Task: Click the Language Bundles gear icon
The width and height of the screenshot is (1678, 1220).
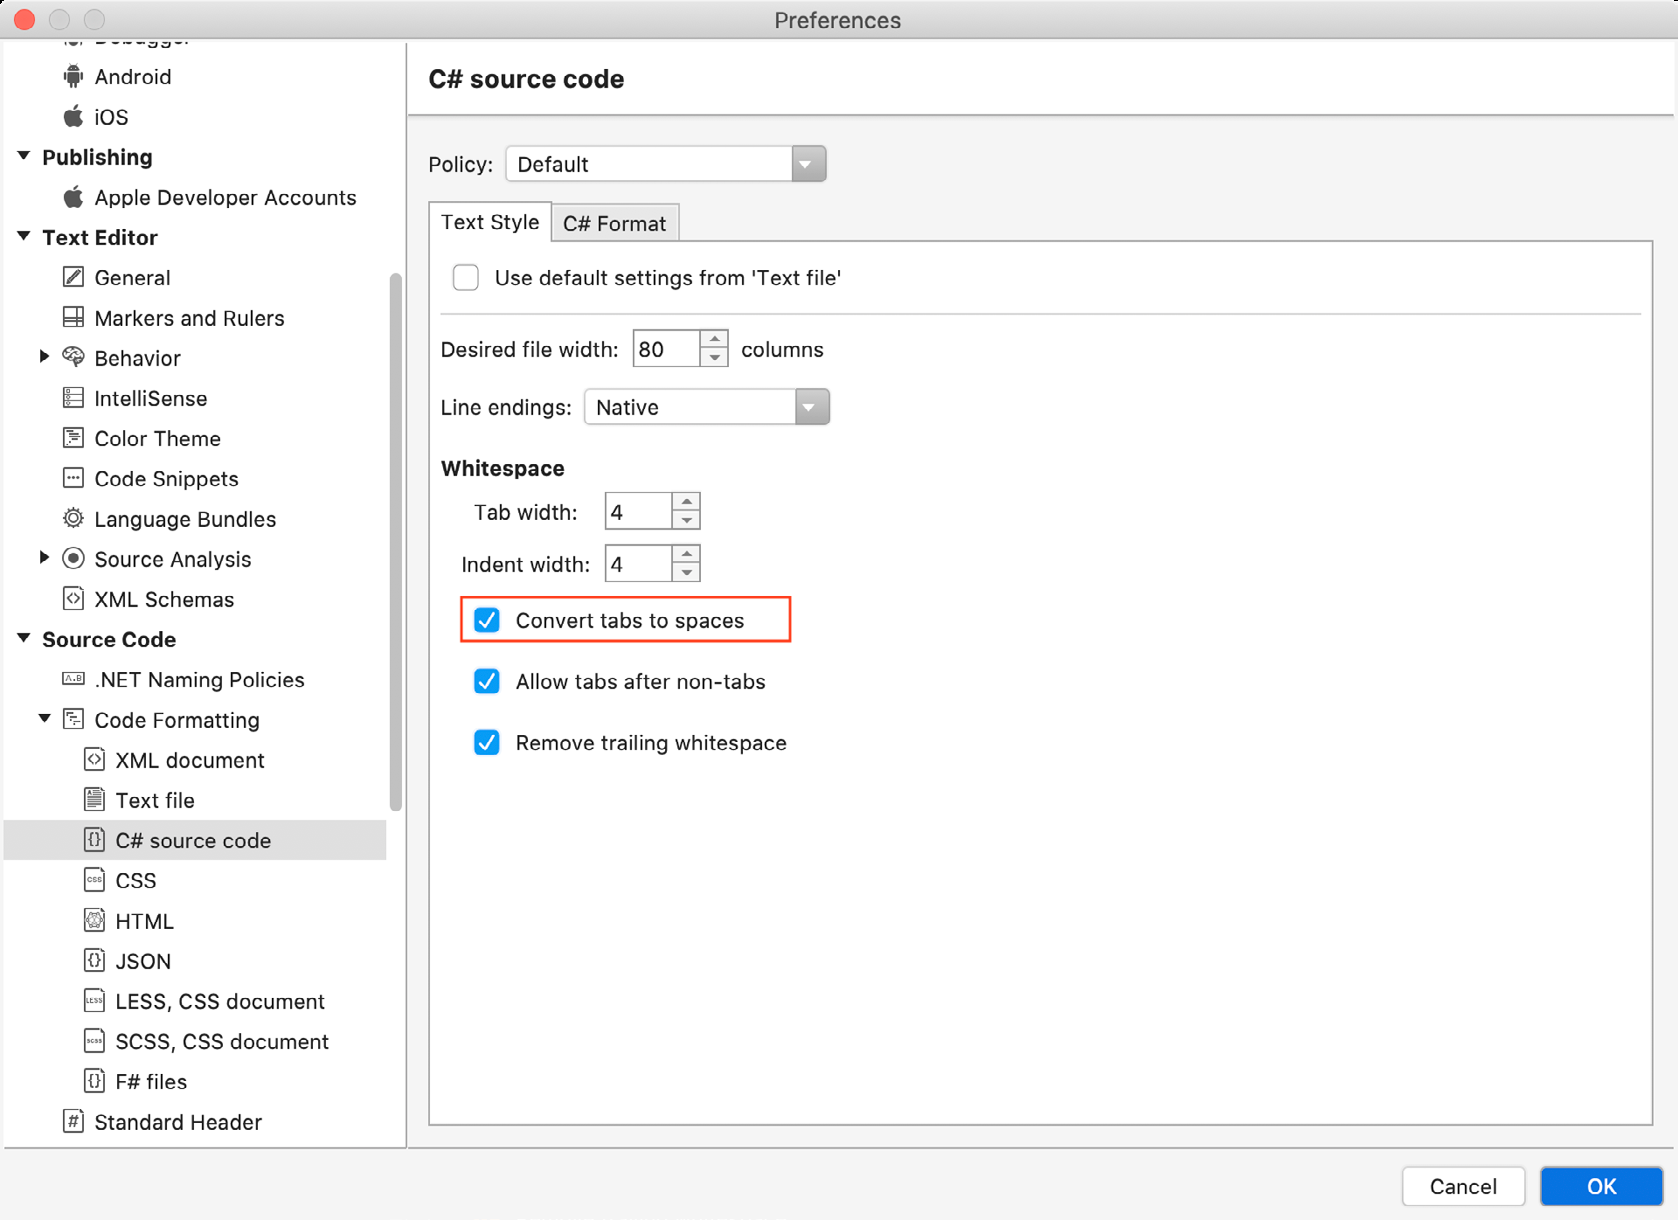Action: (x=73, y=518)
